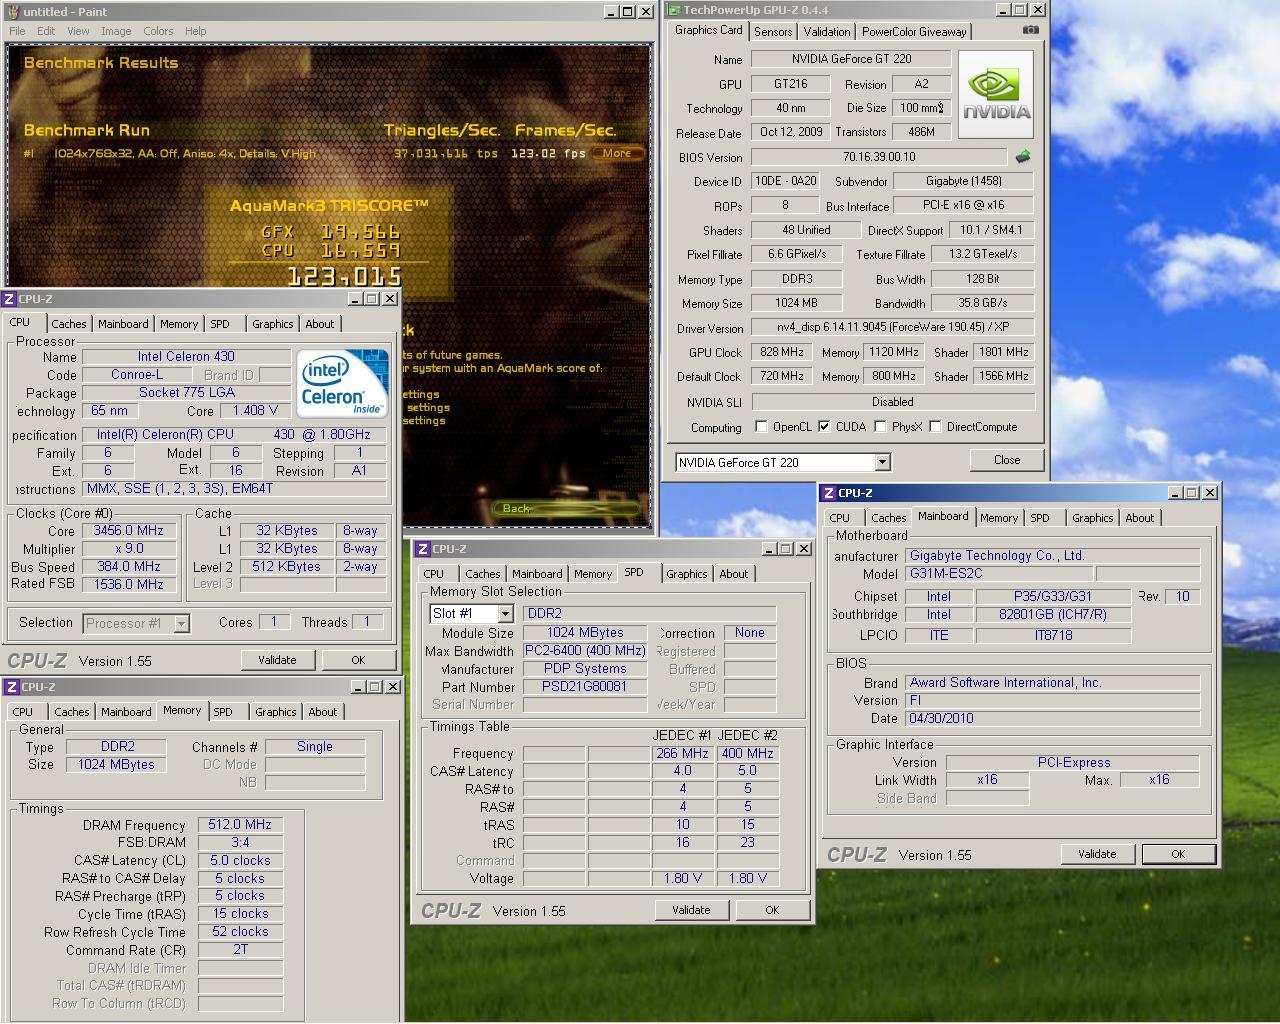Open the PowerColor Giveaway tab in GPU-Z

[x=914, y=32]
